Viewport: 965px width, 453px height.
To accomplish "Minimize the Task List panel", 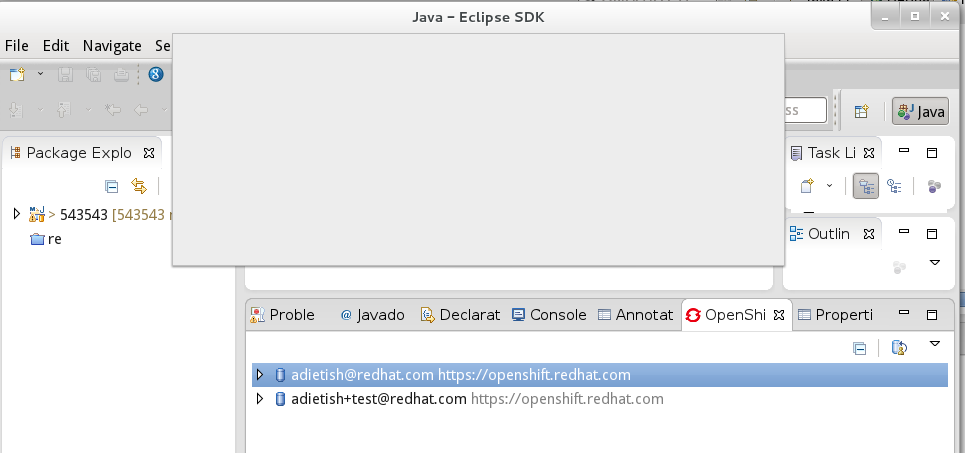I will click(x=903, y=150).
